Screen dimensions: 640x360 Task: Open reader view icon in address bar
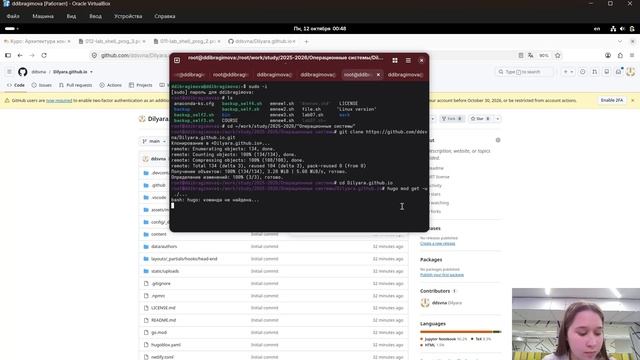[x=521, y=55]
